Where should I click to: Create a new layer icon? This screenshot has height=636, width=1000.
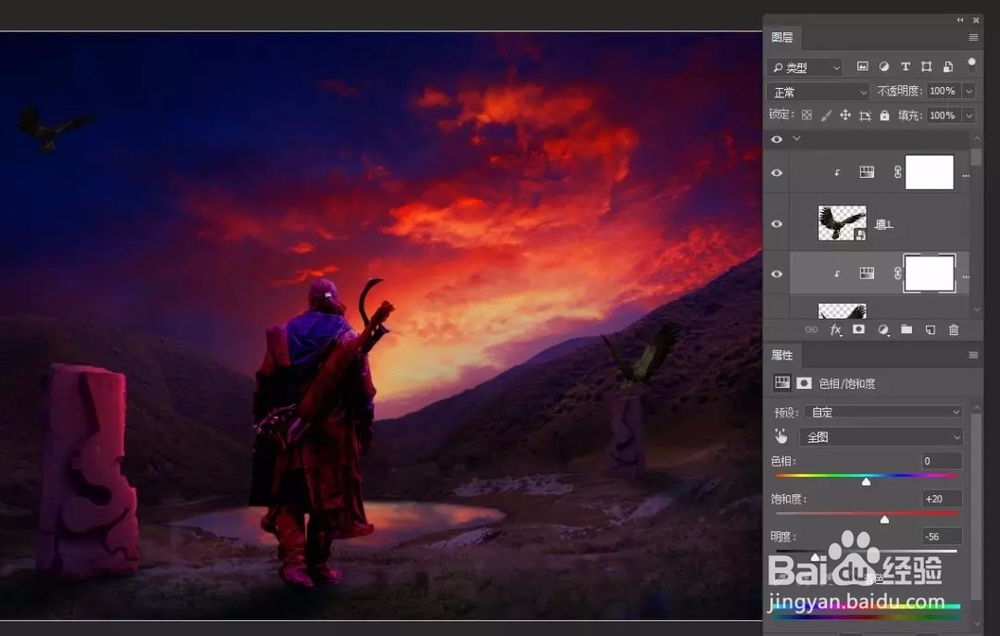(930, 330)
